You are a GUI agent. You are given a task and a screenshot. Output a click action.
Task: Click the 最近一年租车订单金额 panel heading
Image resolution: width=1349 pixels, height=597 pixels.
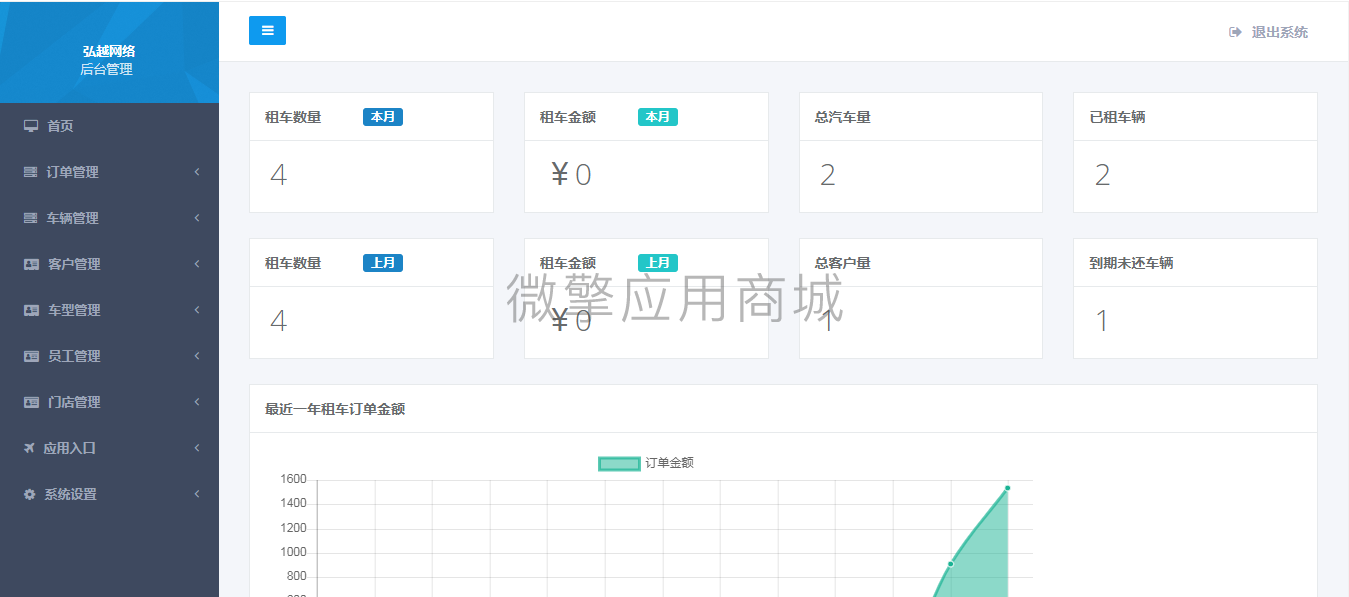click(335, 409)
